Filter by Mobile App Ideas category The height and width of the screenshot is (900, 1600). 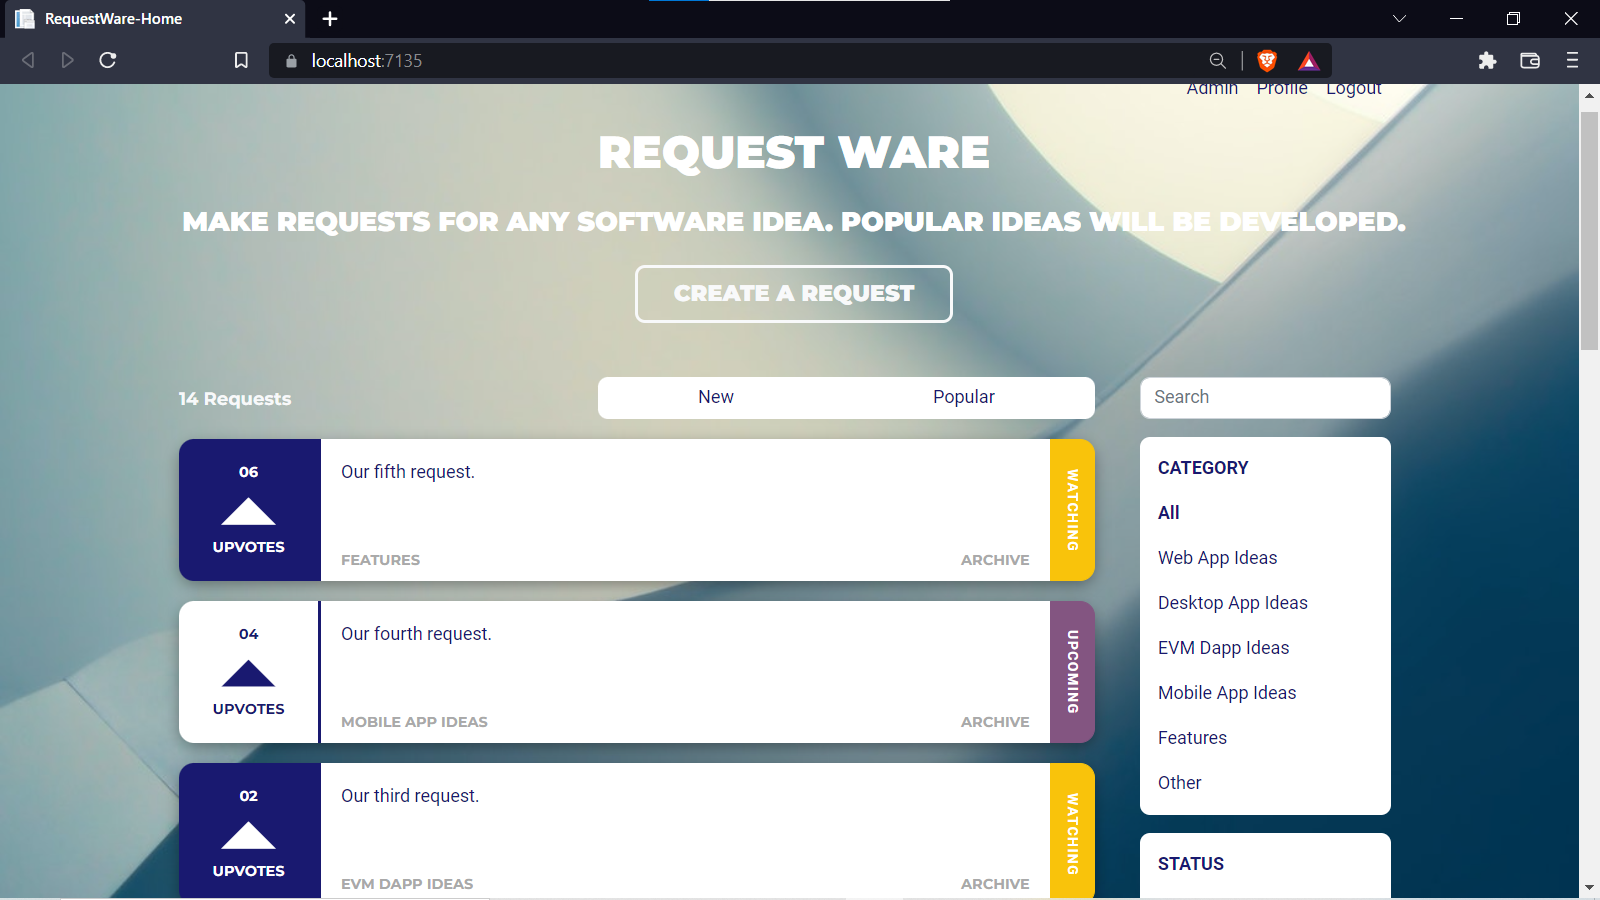[1226, 692]
